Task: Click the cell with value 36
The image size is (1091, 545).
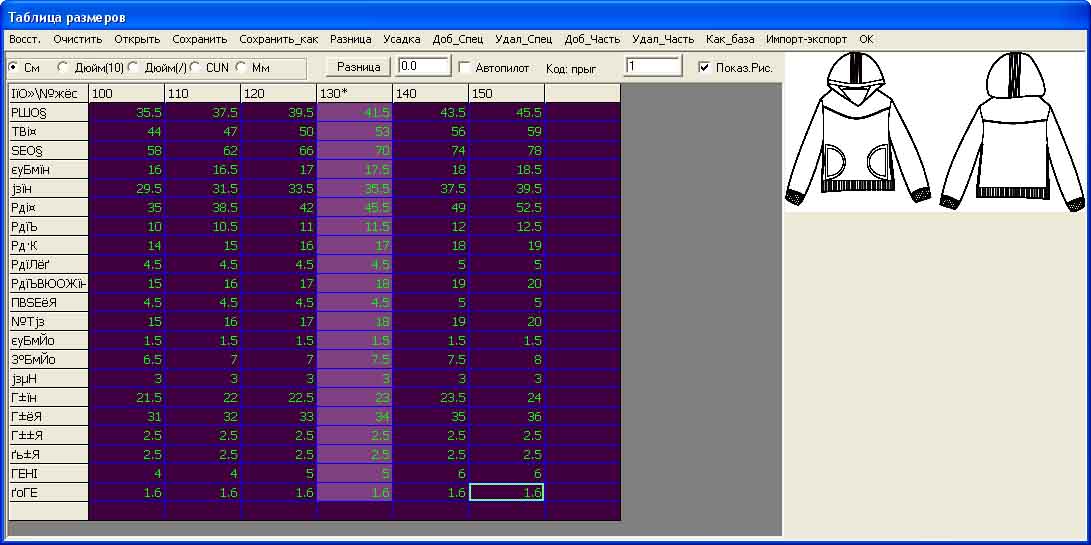Action: click(506, 416)
